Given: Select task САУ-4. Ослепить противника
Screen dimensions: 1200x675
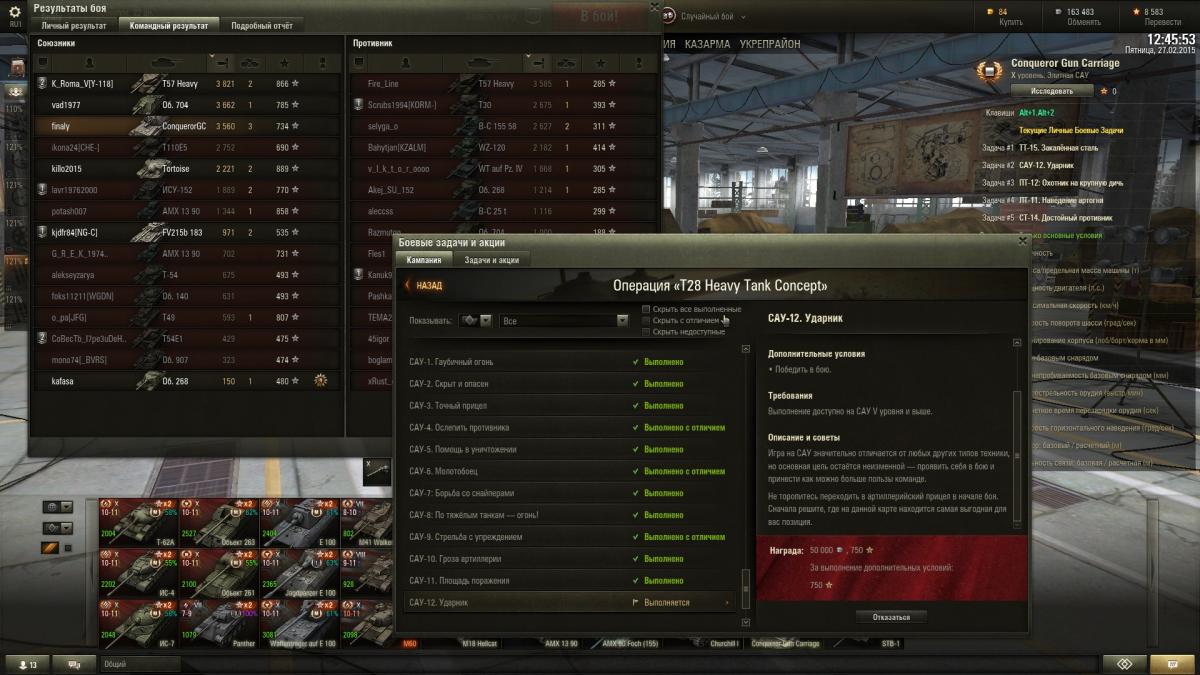Looking at the screenshot, I should pos(571,427).
